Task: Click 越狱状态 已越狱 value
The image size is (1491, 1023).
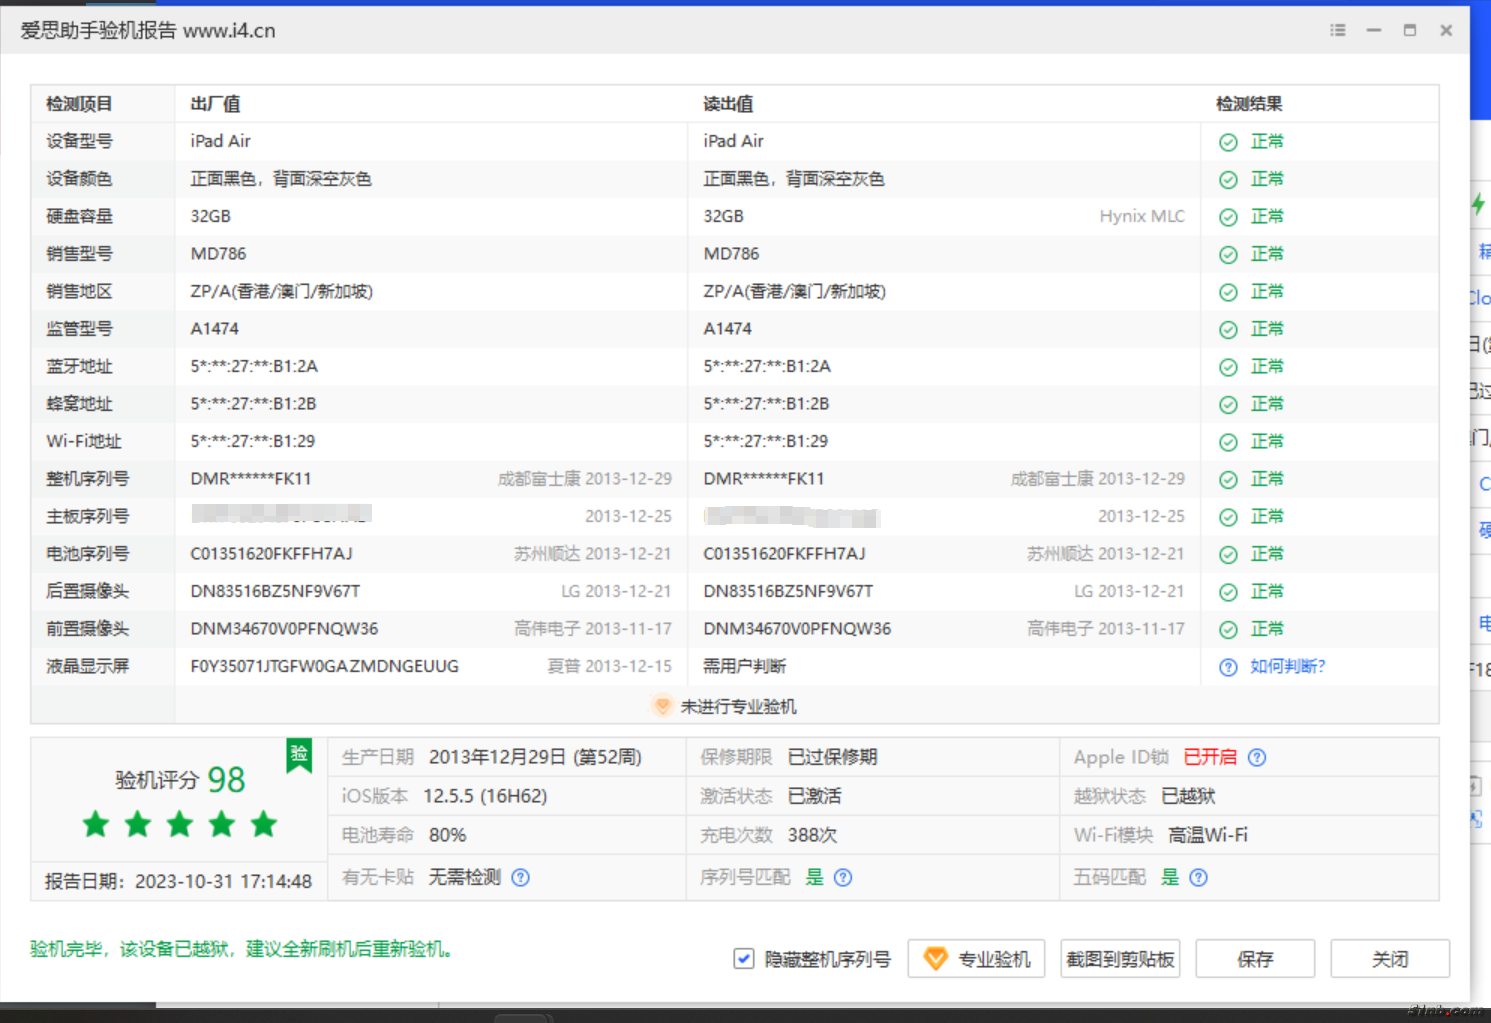Action: pyautogui.click(x=1188, y=796)
